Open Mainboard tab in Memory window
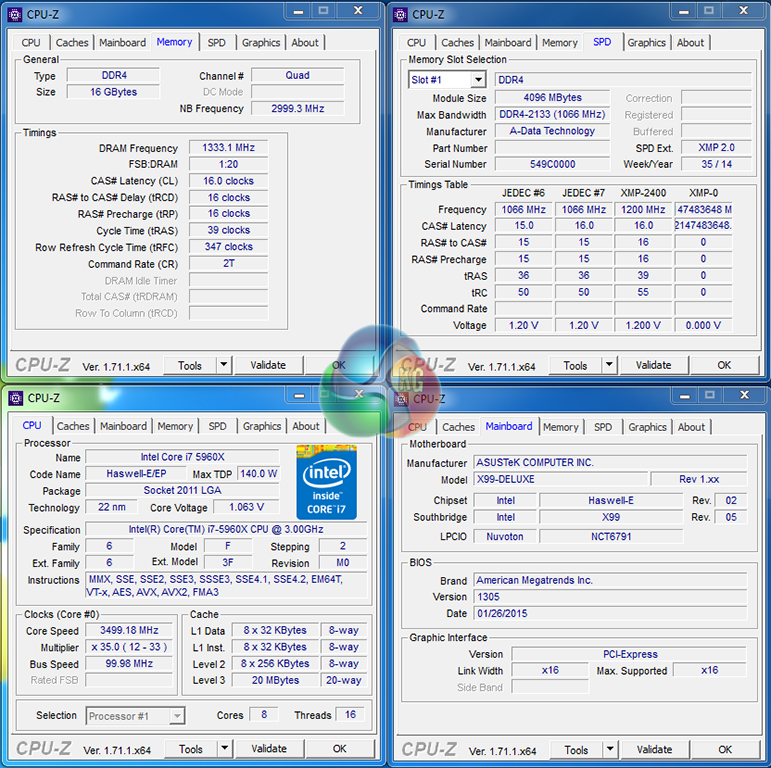771x768 pixels. [x=122, y=43]
